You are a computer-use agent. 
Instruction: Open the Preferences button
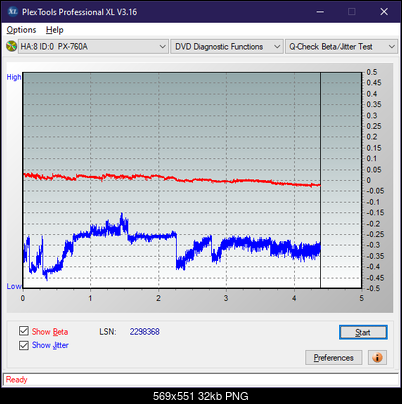(333, 358)
